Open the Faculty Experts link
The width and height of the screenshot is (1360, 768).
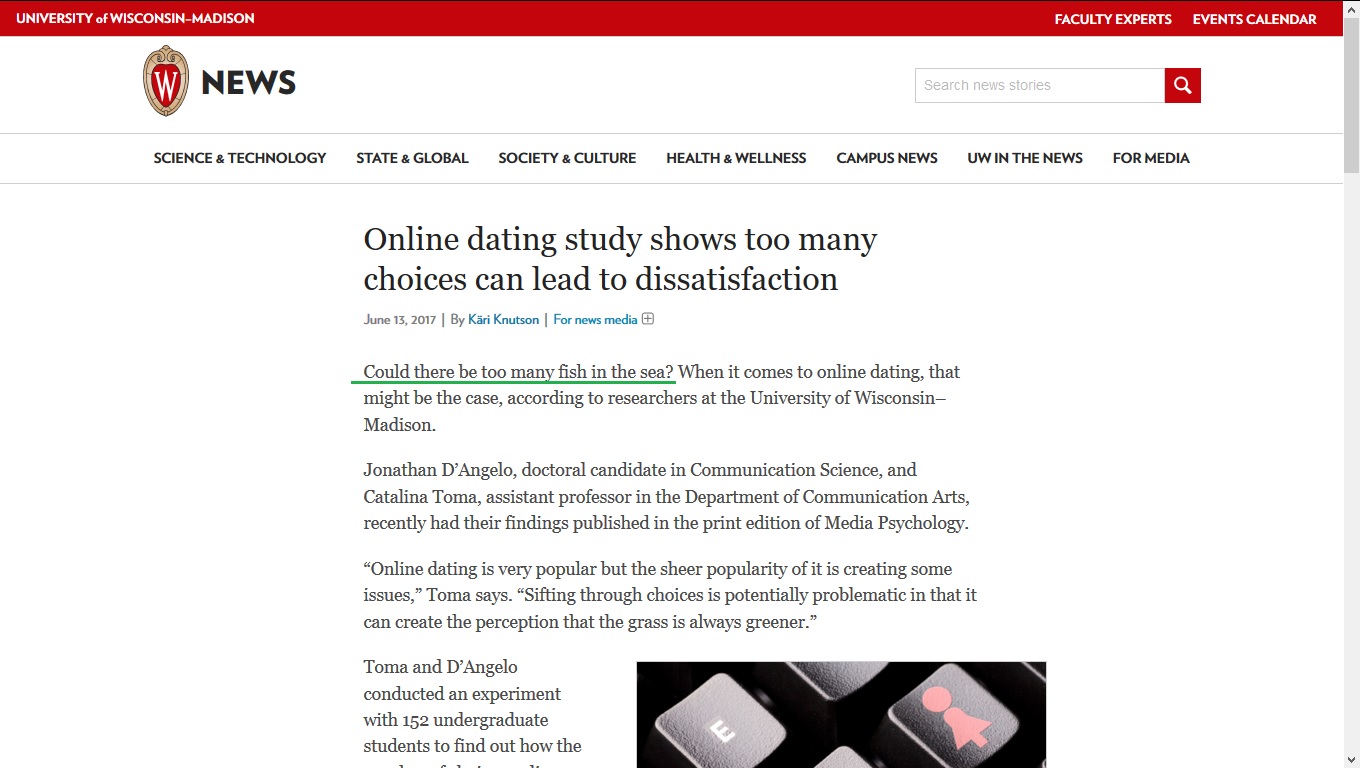[1113, 19]
